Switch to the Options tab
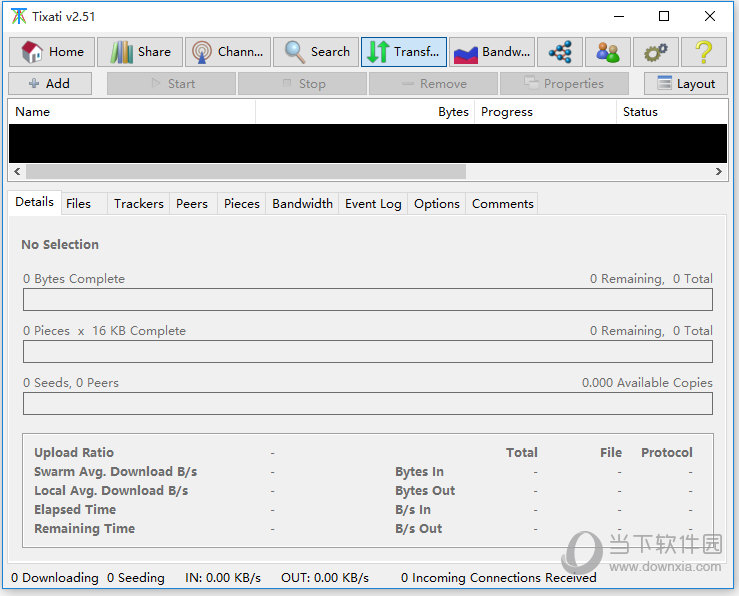Image resolution: width=739 pixels, height=596 pixels. point(437,204)
